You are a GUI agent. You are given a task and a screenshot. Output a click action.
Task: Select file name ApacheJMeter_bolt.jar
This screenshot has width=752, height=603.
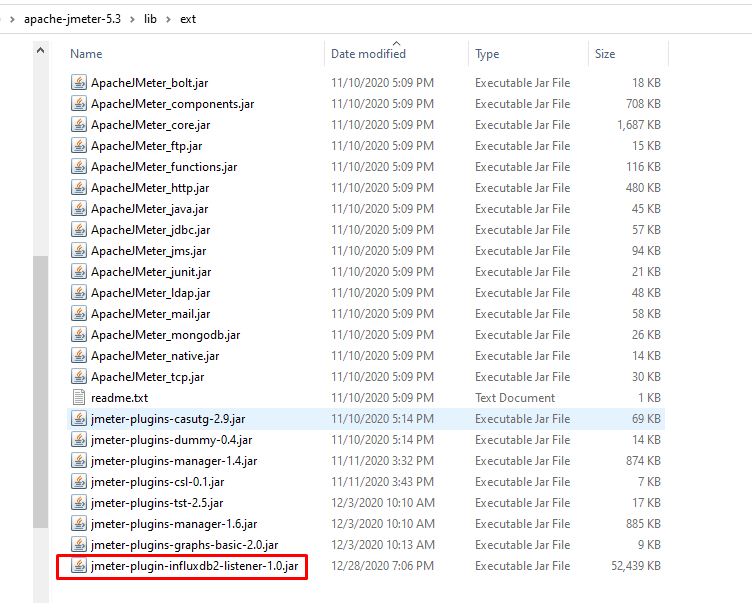coord(150,83)
